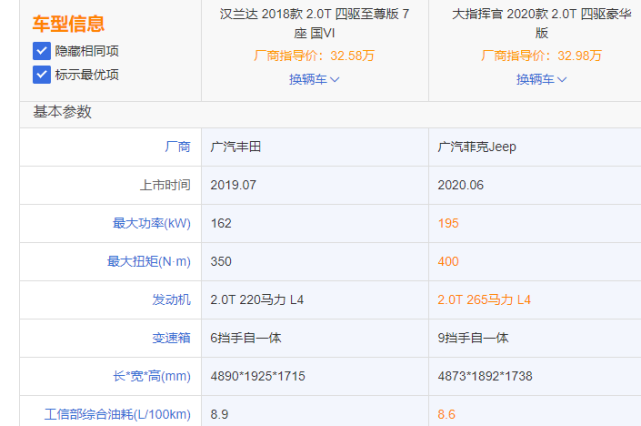Open the 工信部综合油耗 parameter link
Image resolution: width=641 pixels, height=426 pixels.
click(117, 415)
